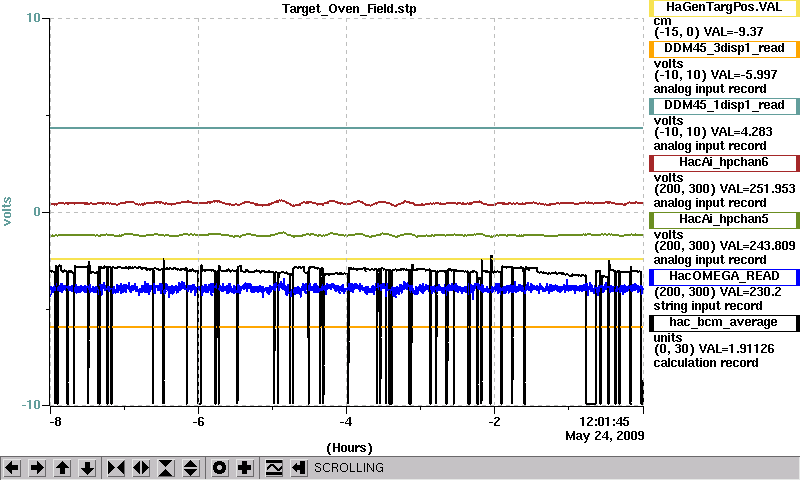The width and height of the screenshot is (800, 480).
Task: Click the -6 hours tick label
Action: click(x=198, y=422)
